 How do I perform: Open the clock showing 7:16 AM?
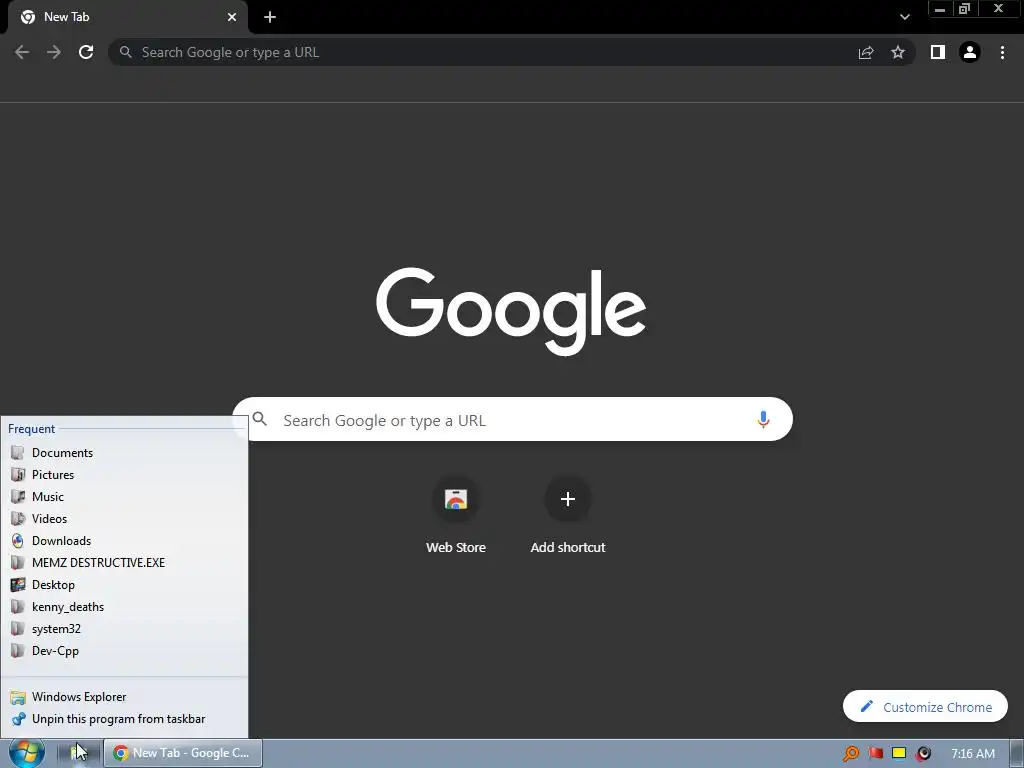coord(973,754)
